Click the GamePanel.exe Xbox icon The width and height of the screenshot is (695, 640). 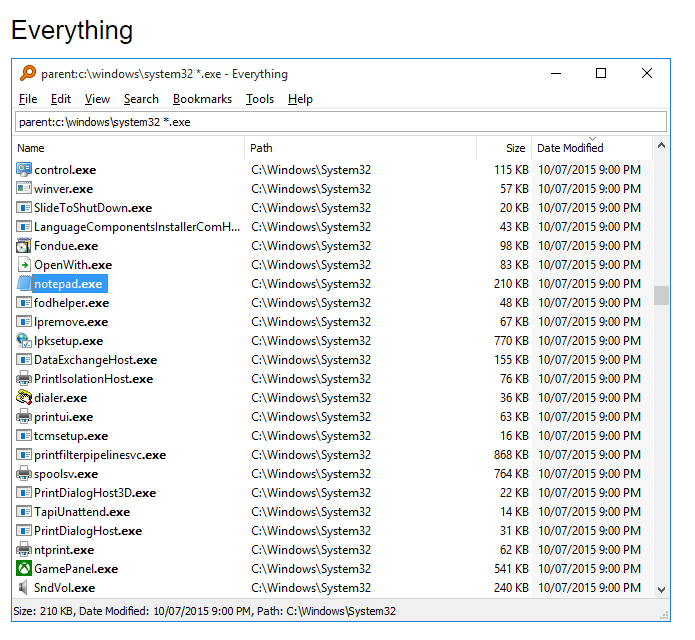point(24,569)
